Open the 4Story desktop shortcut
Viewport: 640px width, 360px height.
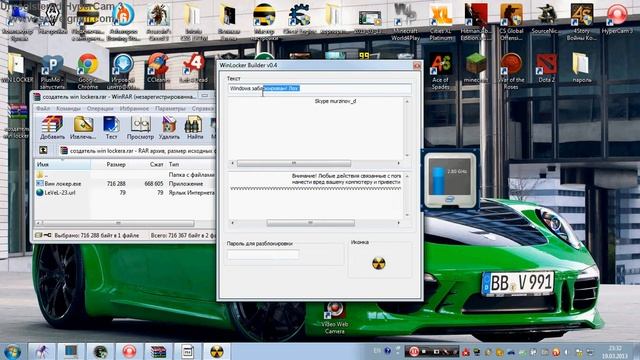[581, 22]
